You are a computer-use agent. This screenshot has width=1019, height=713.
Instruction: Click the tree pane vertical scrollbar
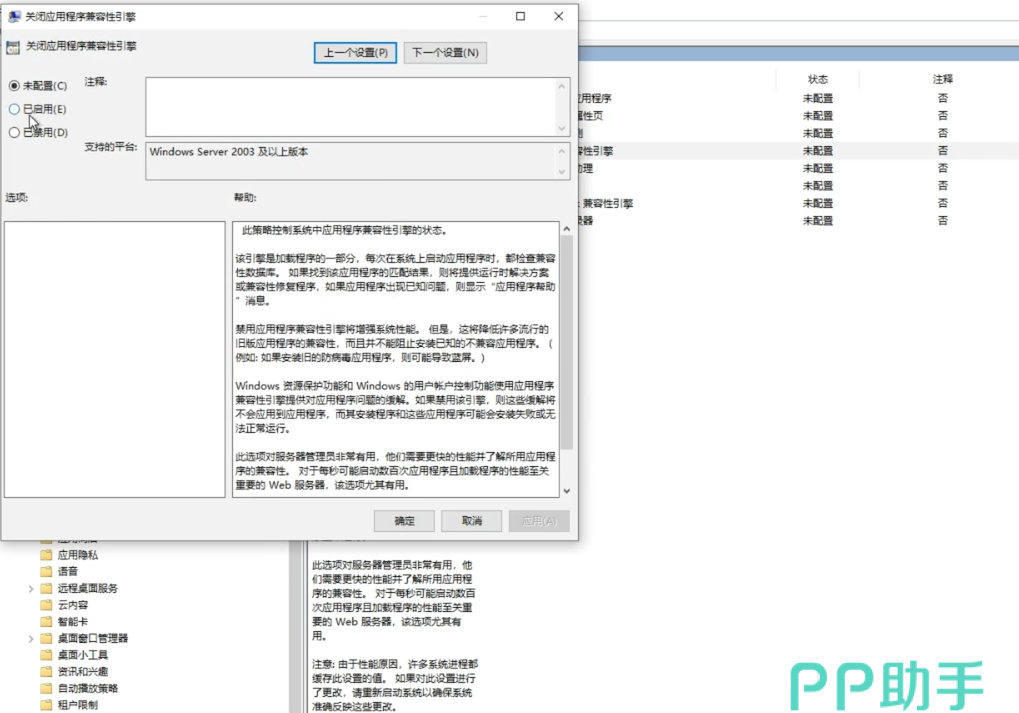click(x=296, y=627)
